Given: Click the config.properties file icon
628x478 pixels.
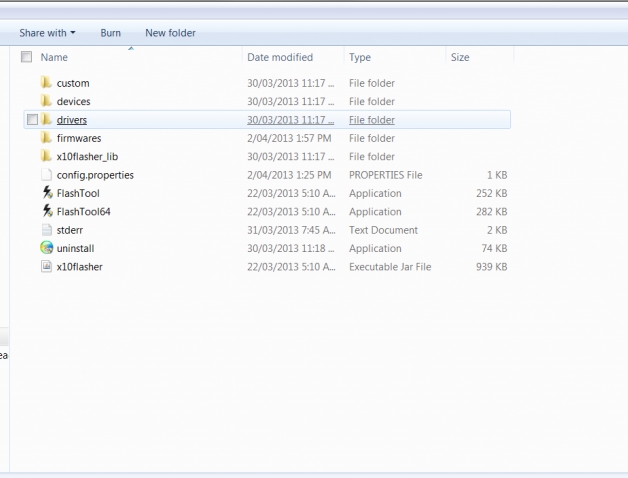Looking at the screenshot, I should (46, 175).
